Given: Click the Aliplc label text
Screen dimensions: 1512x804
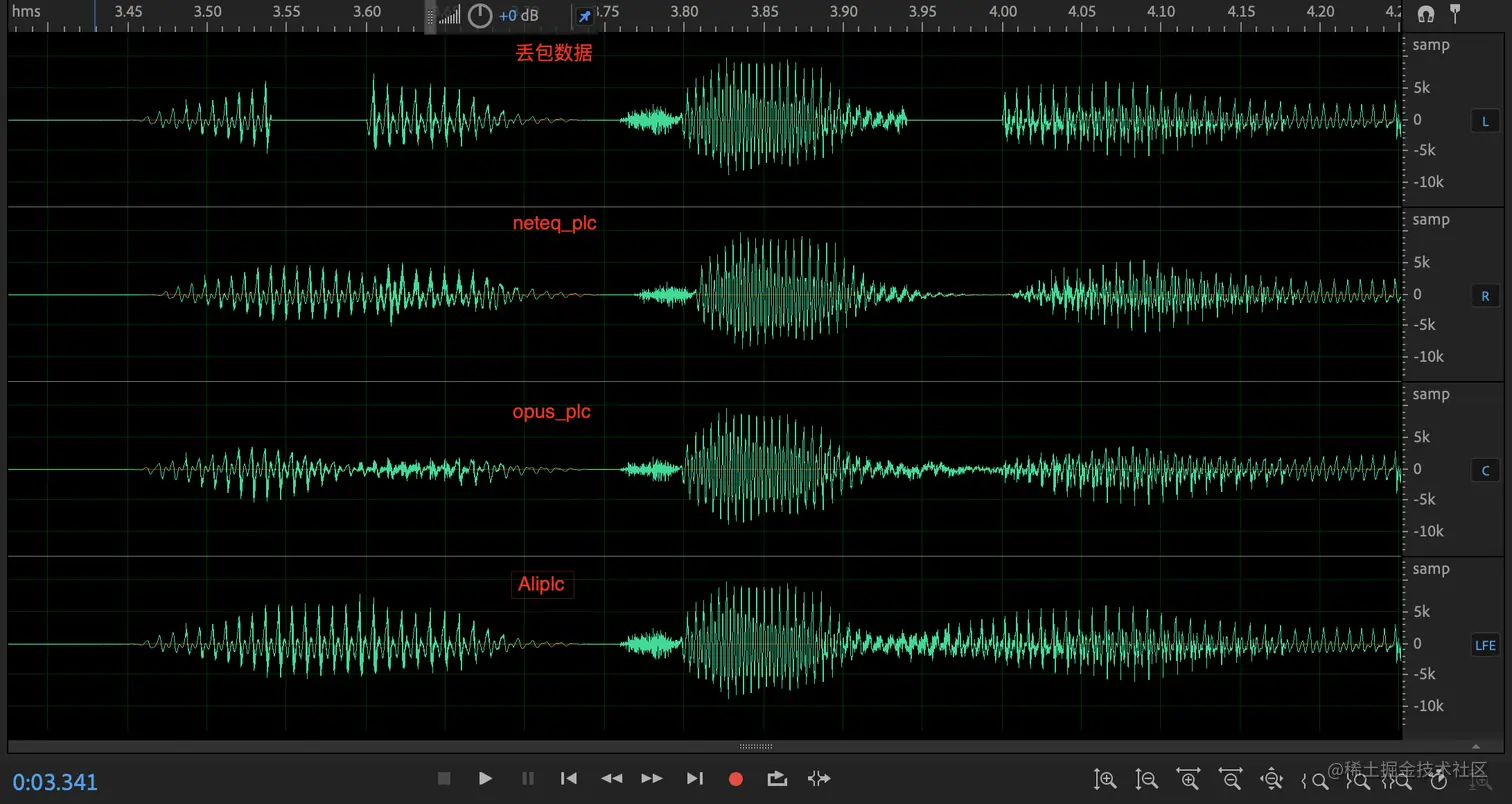Looking at the screenshot, I should tap(542, 584).
